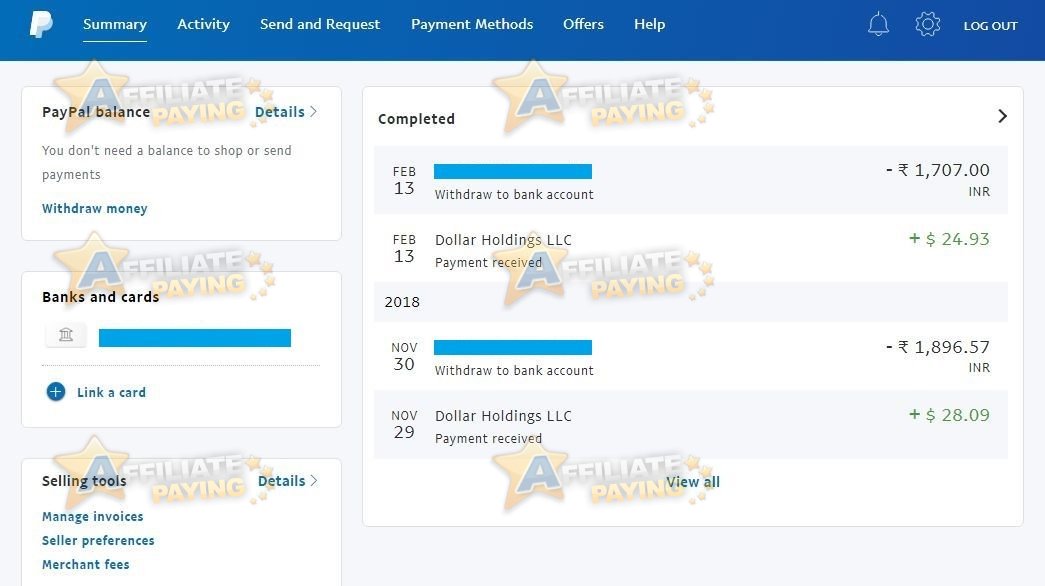Open Feb 13 Dollar Holdings LLC payment
1045x586 pixels.
pyautogui.click(x=690, y=248)
